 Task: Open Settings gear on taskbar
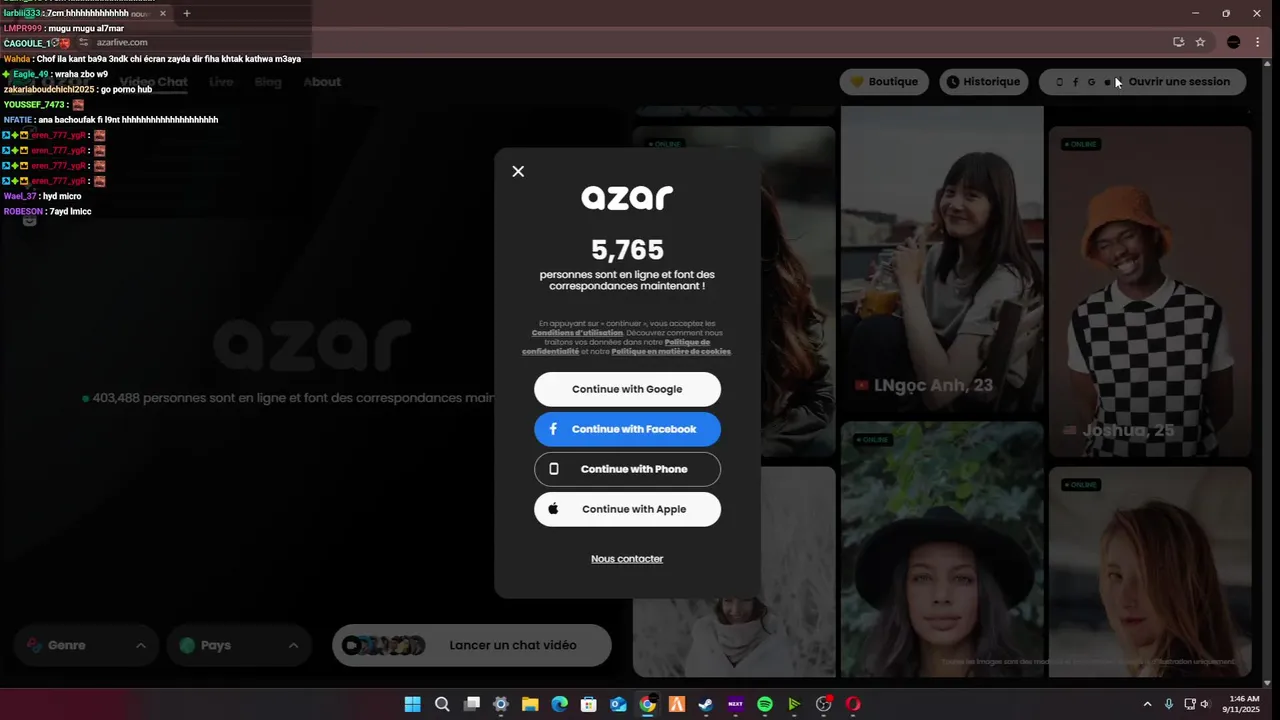[501, 704]
